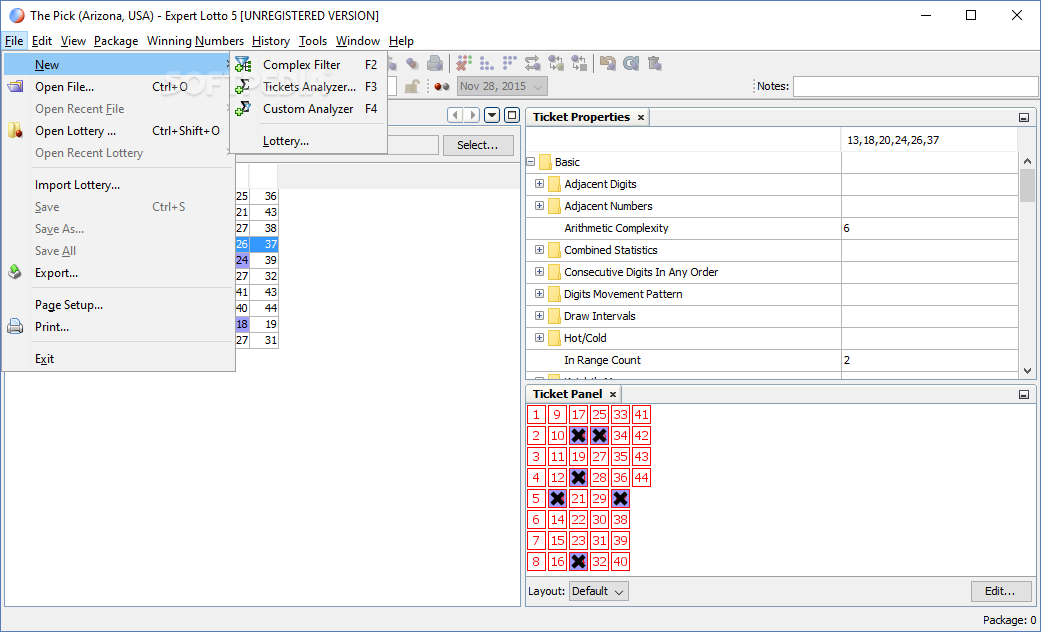1041x632 pixels.
Task: Open the Layout Default dropdown
Action: pyautogui.click(x=598, y=591)
